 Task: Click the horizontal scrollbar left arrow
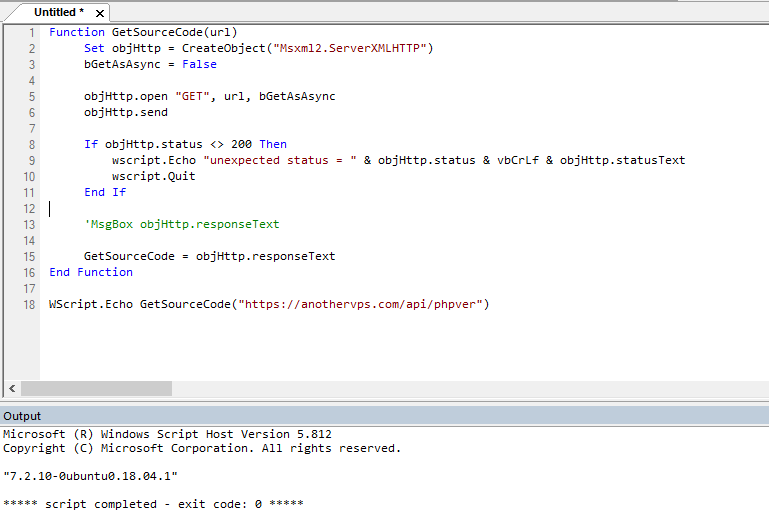(x=12, y=389)
